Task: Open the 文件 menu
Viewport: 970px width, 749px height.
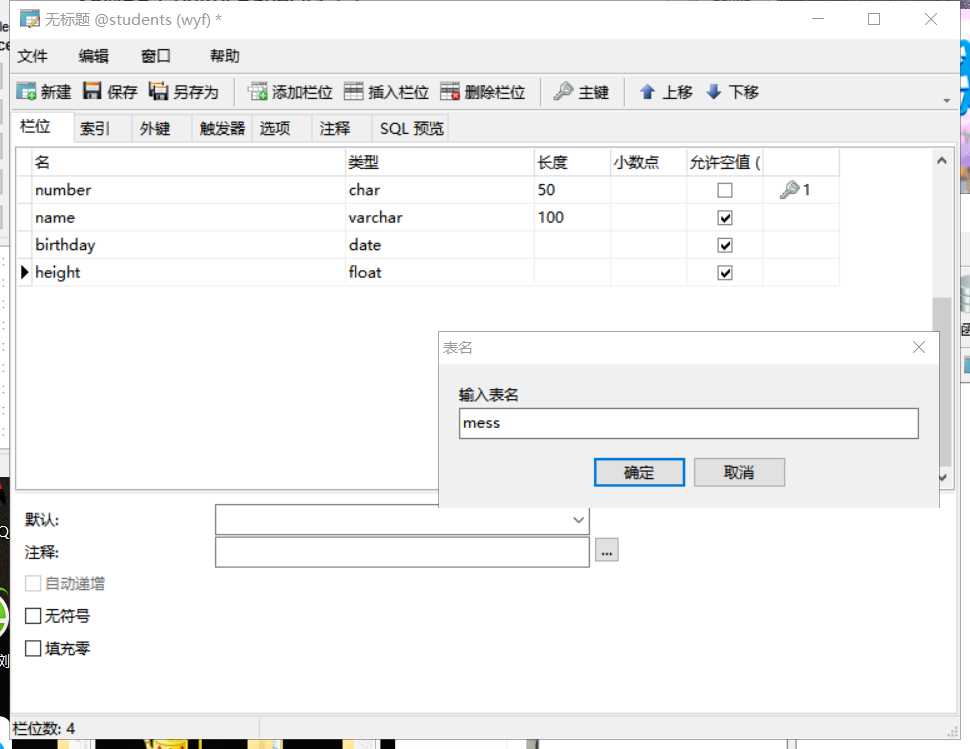Action: pos(33,55)
